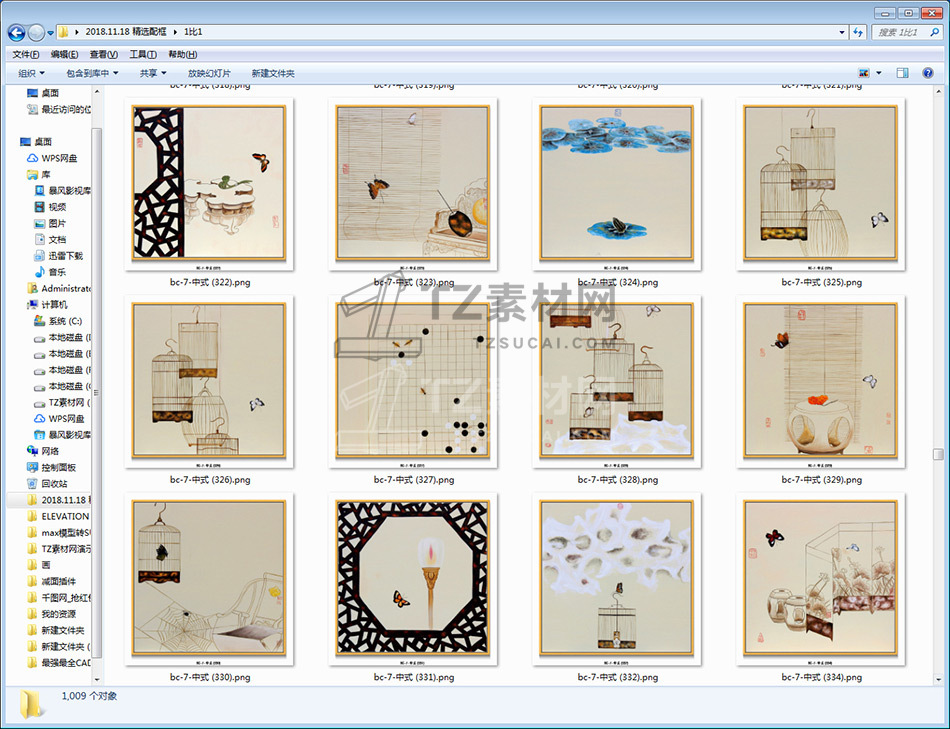
Task: Open the 包含到库中 dropdown
Action: click(92, 73)
